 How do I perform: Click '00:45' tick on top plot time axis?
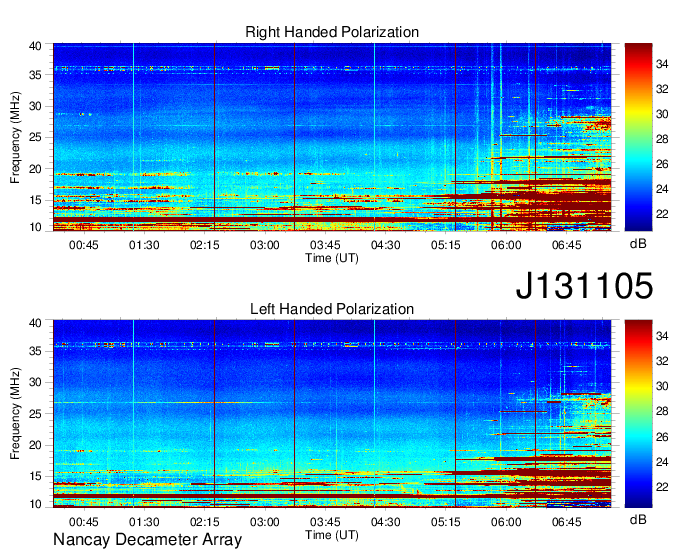click(x=84, y=245)
